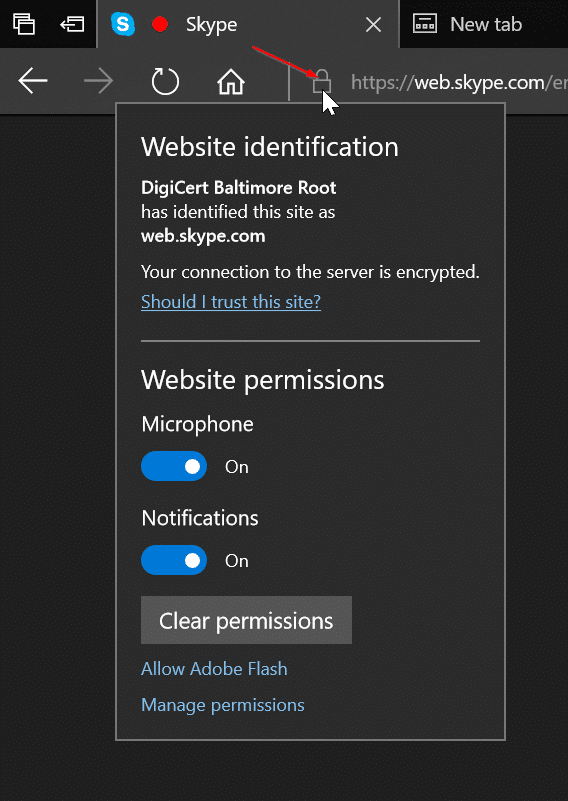
Task: Open the tabs you've set aside icon
Action: pos(24,24)
